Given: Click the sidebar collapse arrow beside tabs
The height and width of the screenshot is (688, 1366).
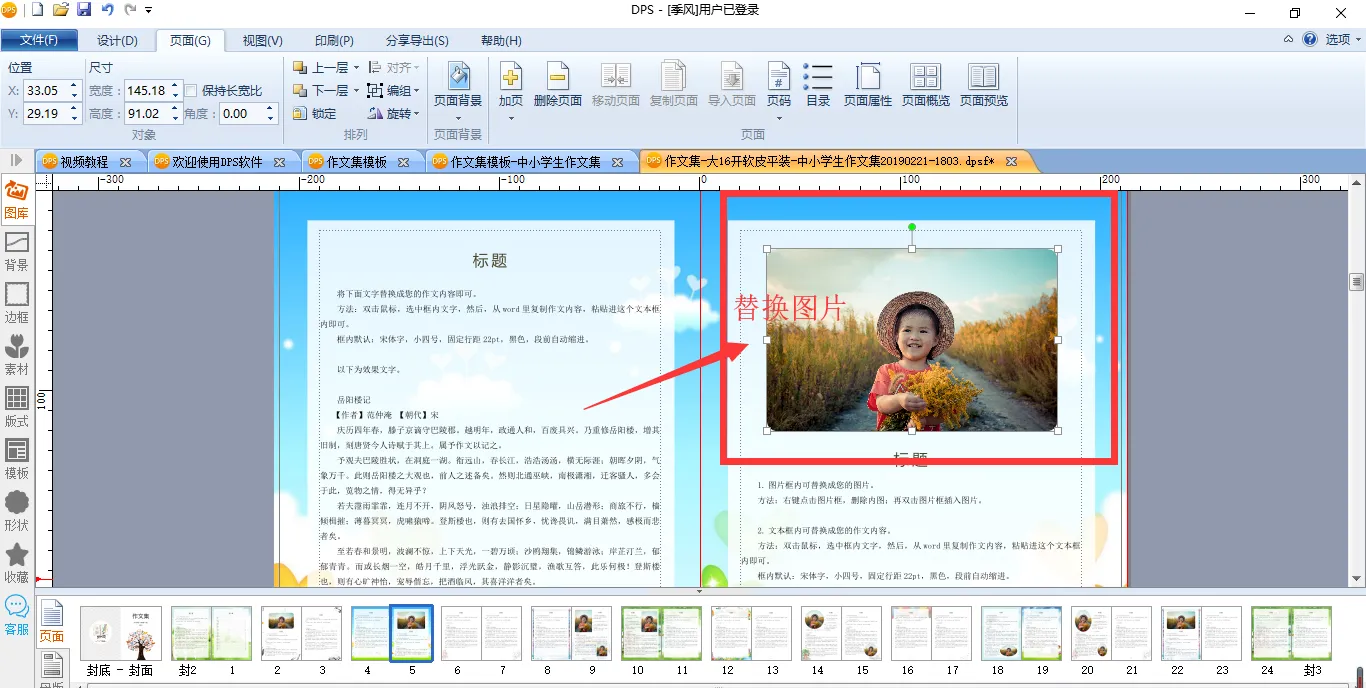Looking at the screenshot, I should click(x=16, y=160).
